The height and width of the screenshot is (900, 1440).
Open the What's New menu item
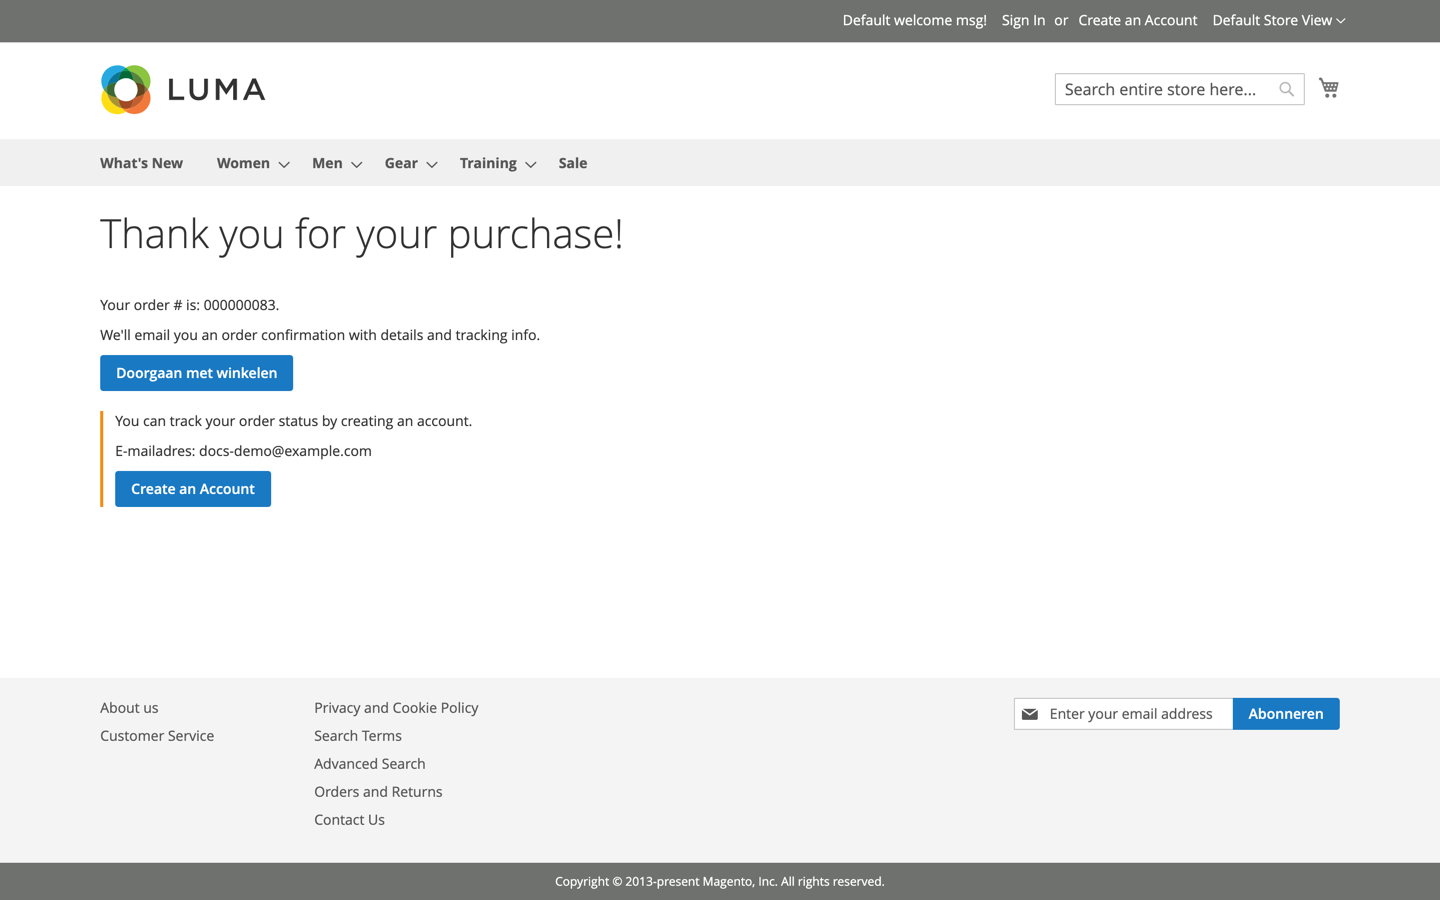(141, 163)
